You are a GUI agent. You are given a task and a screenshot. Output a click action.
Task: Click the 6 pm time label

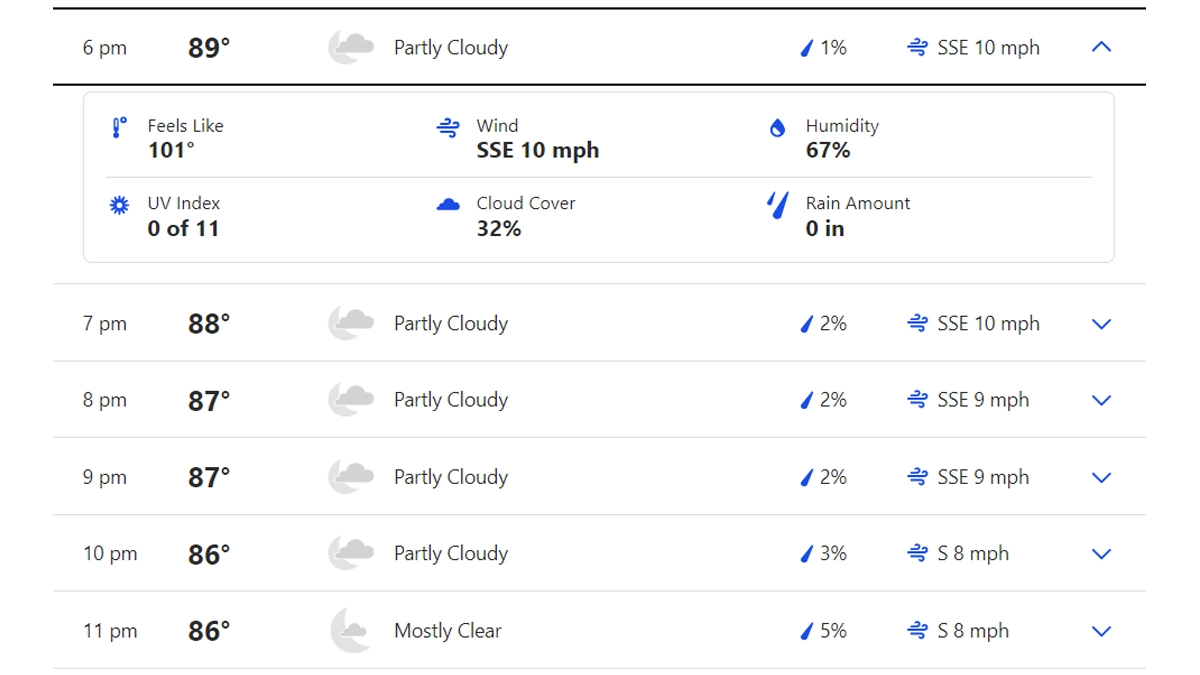[105, 48]
